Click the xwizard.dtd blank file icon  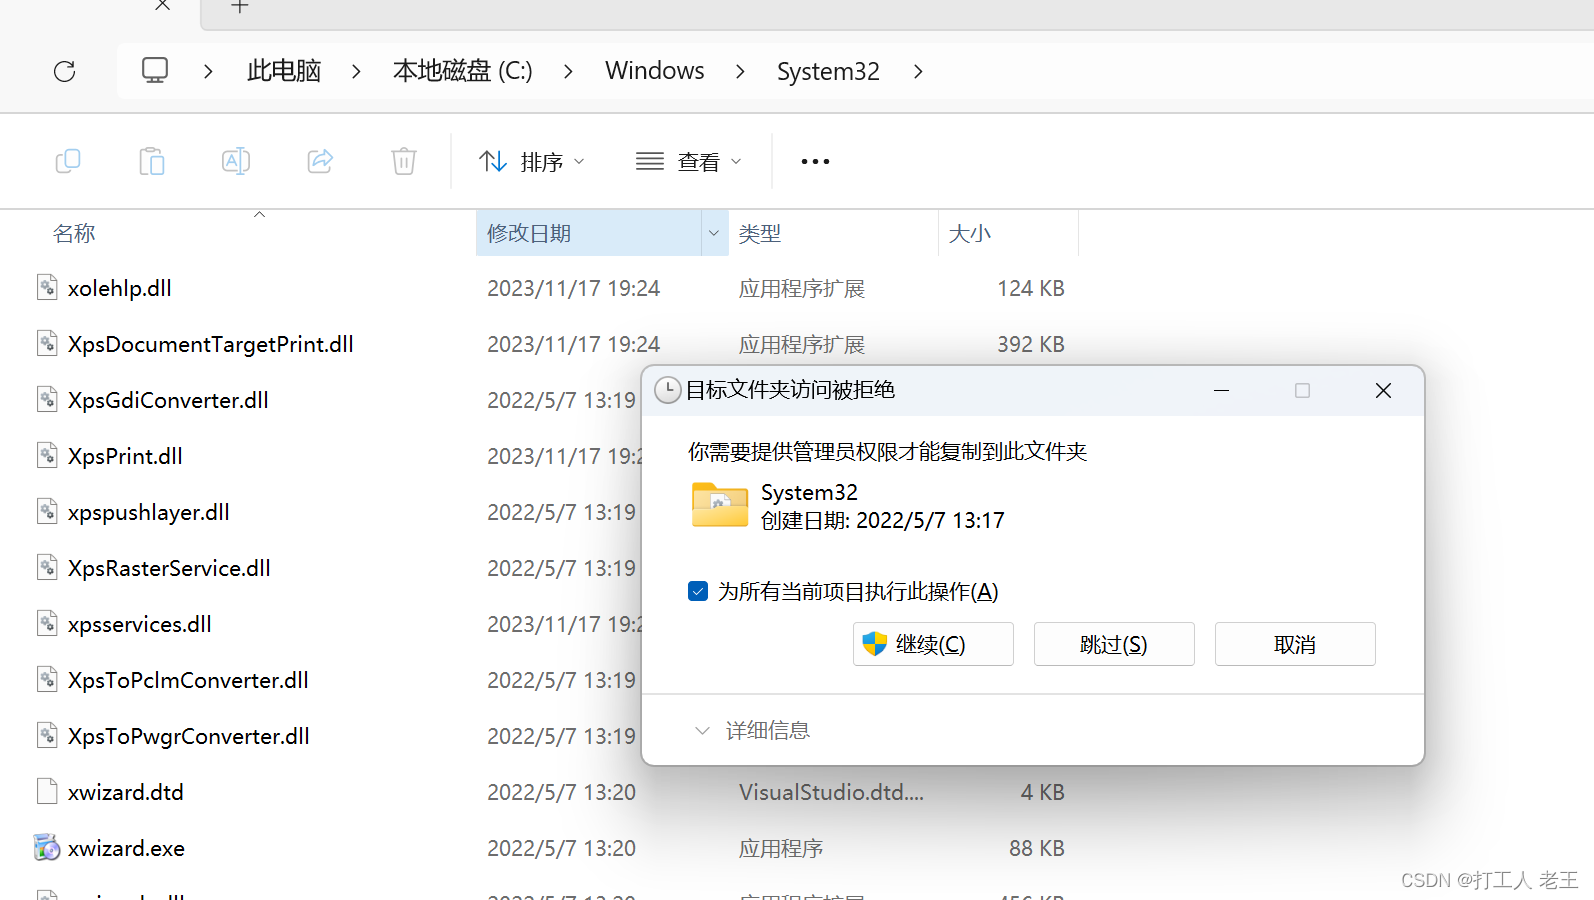(x=47, y=792)
